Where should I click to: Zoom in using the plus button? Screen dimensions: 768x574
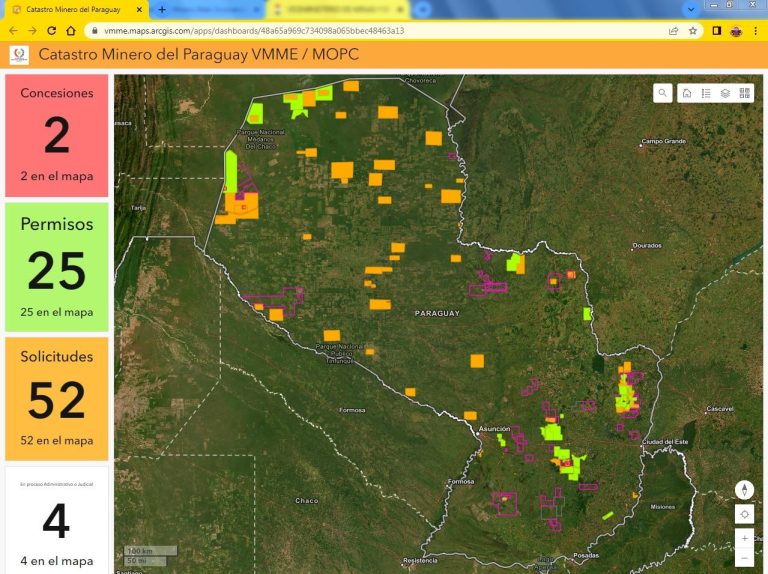click(744, 538)
